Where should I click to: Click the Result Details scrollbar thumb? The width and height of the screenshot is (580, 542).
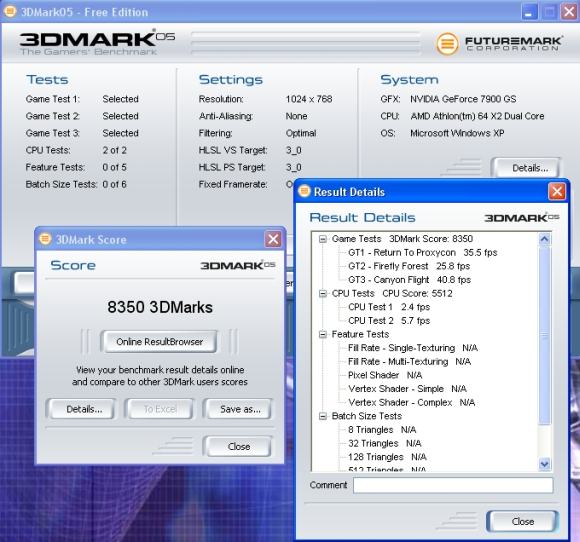pos(544,335)
